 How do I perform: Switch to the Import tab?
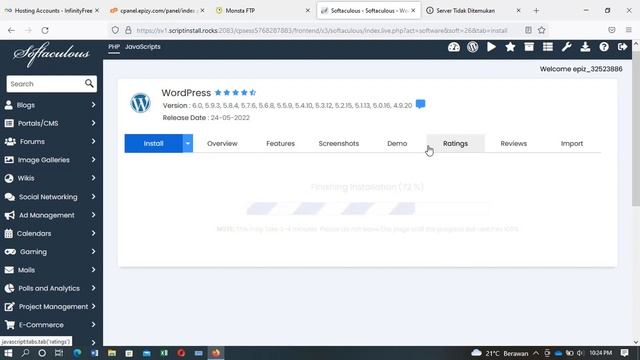click(572, 144)
